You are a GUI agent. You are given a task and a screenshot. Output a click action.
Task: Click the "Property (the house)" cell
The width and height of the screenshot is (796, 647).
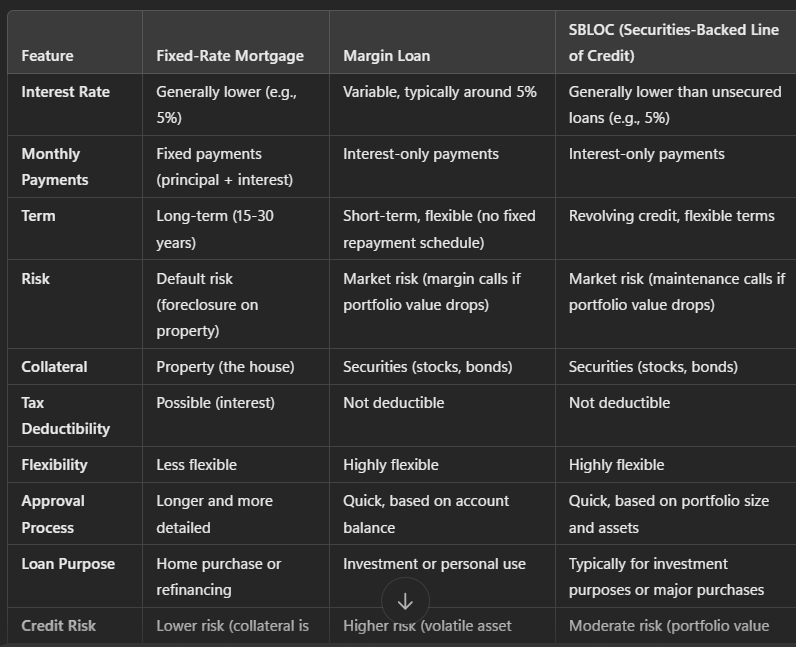click(x=225, y=367)
